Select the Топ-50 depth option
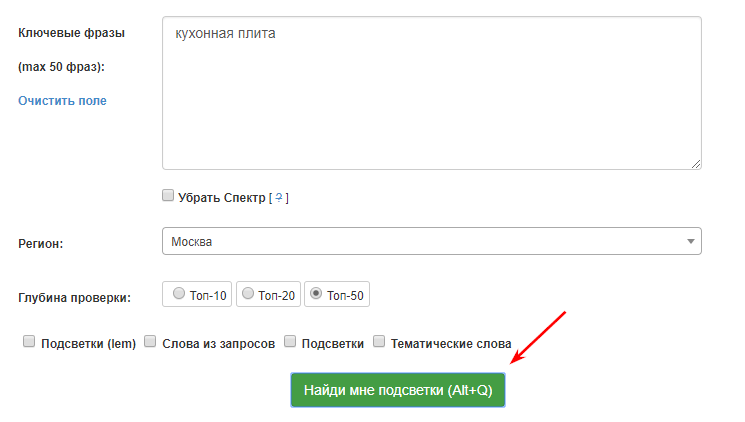Image resolution: width=745 pixels, height=422 pixels. (316, 294)
